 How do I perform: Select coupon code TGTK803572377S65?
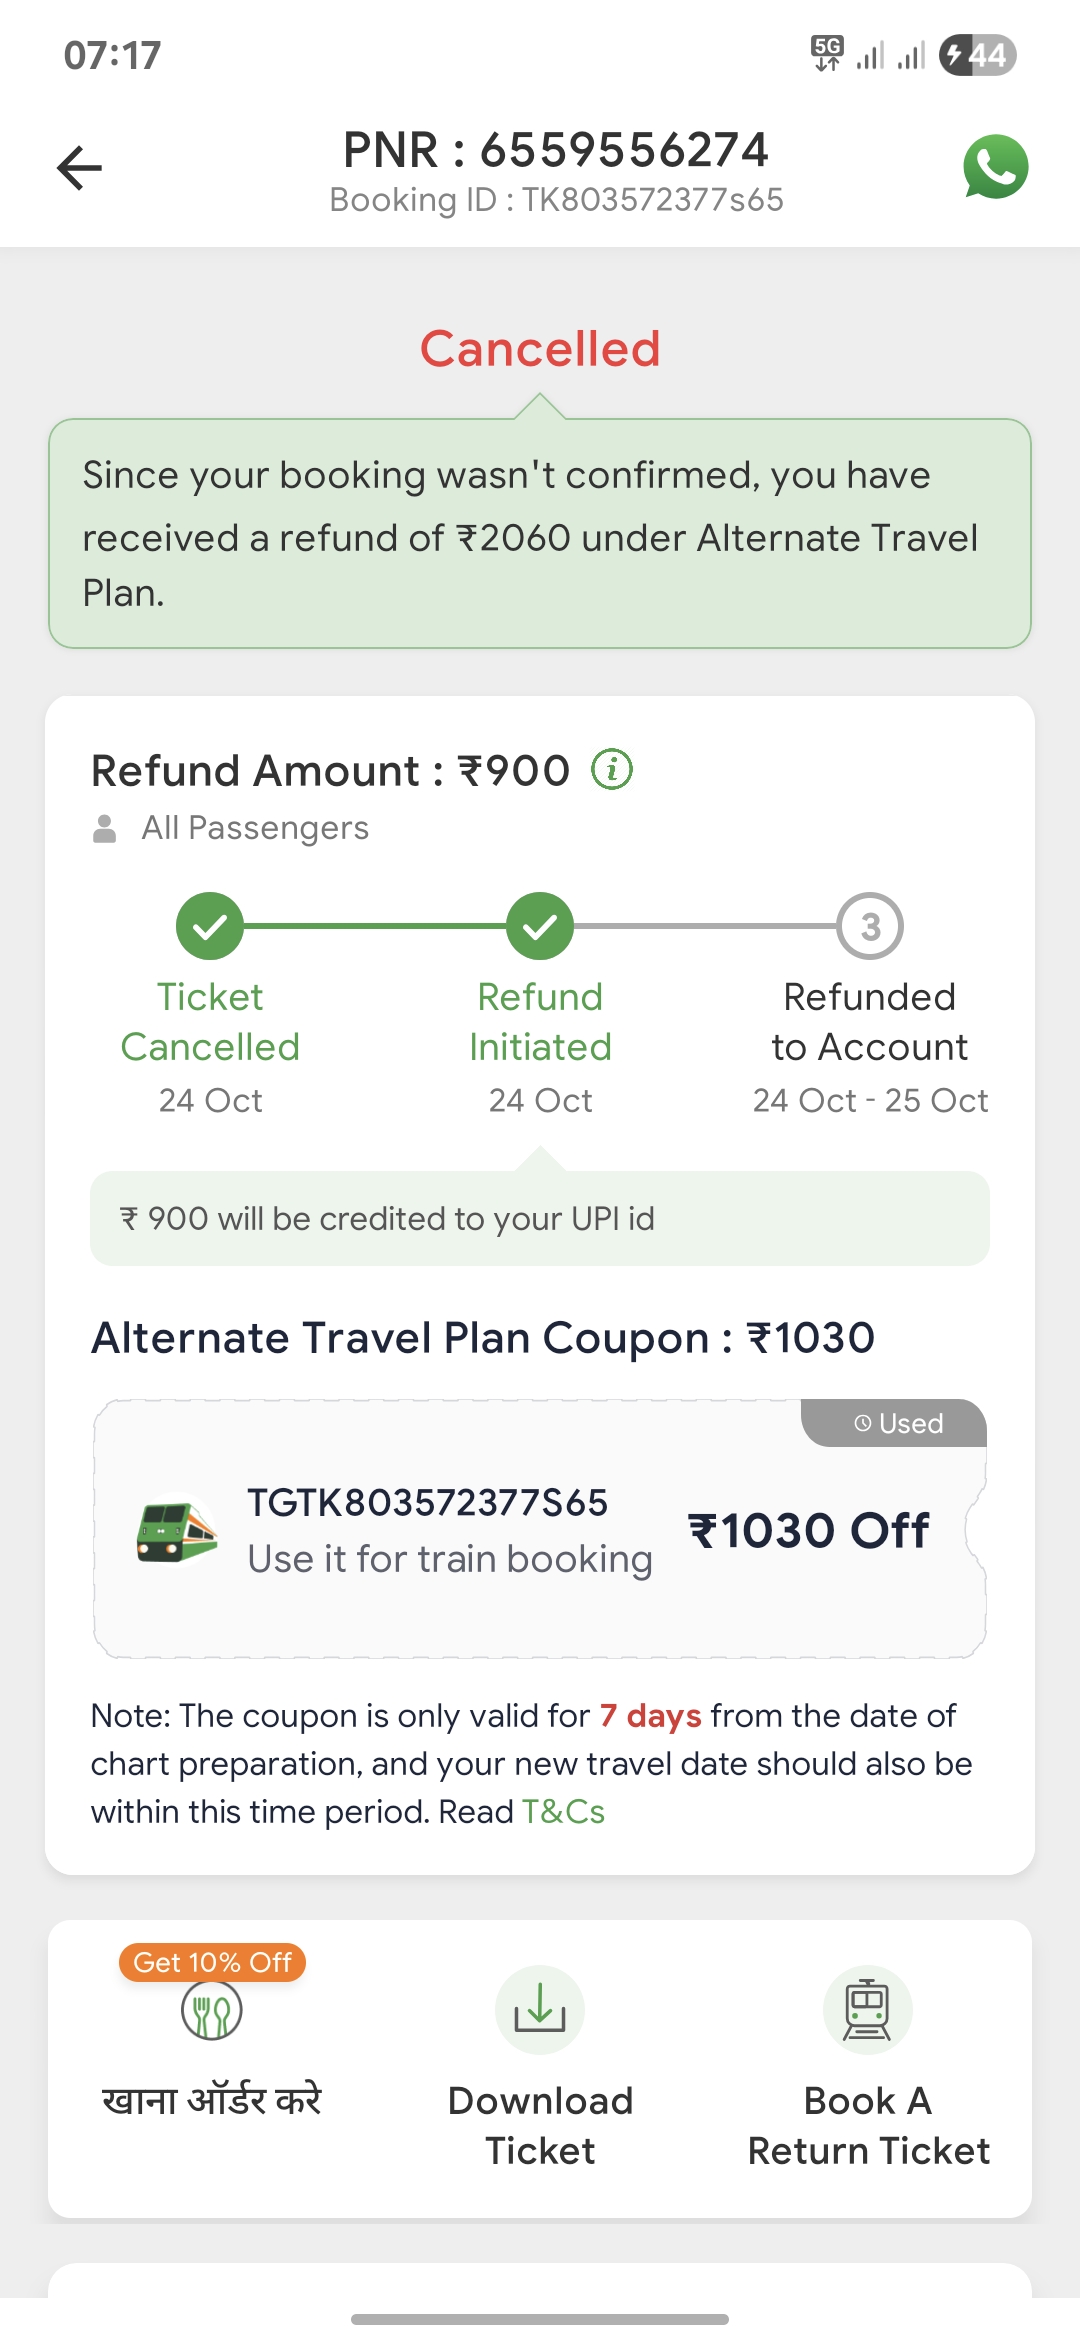[x=427, y=1503]
